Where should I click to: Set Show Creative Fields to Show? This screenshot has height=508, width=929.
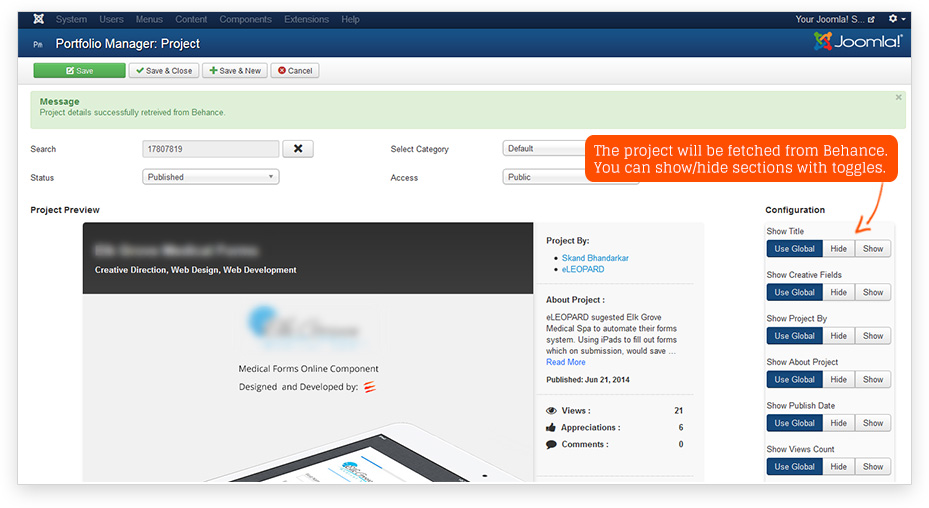click(873, 292)
